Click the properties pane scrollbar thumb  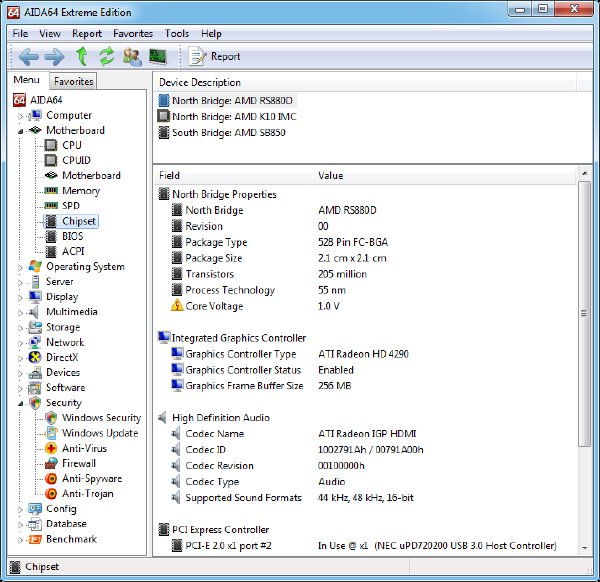coord(584,314)
